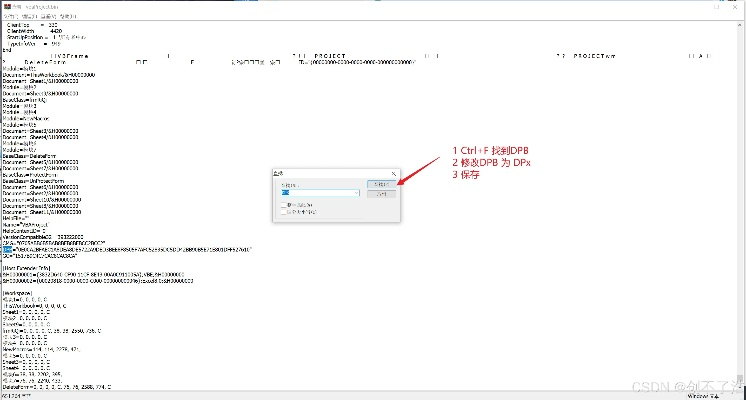Click the [Host Extender Info] line

click(26, 268)
